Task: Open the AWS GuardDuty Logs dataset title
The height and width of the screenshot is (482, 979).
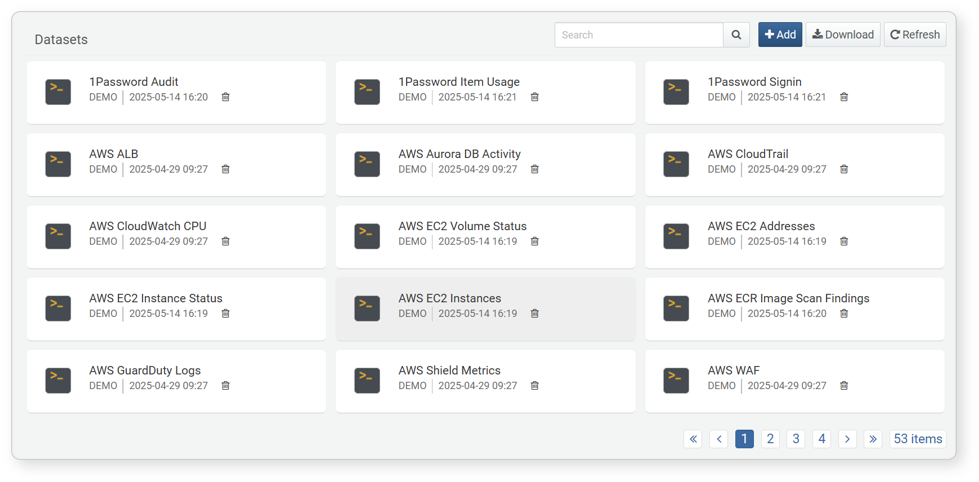Action: (145, 371)
